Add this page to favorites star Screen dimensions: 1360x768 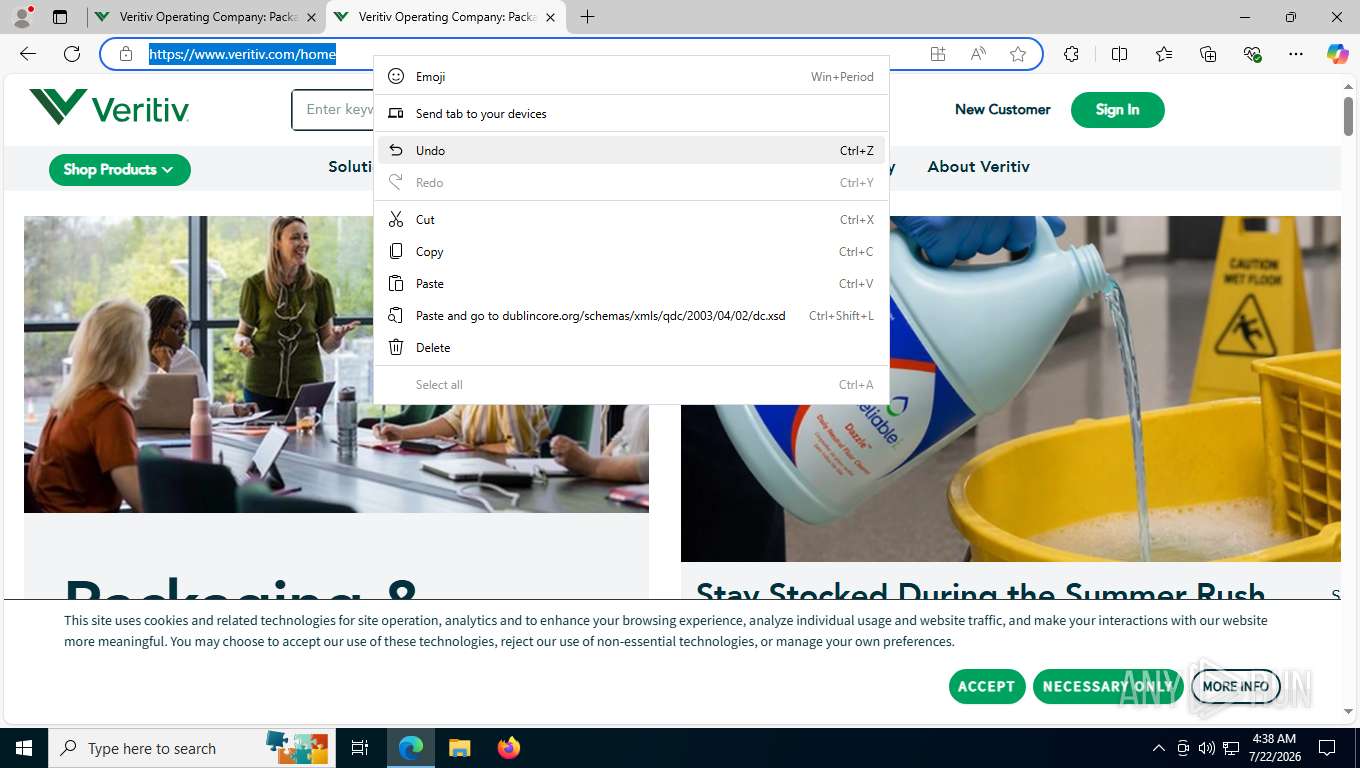tap(1018, 54)
